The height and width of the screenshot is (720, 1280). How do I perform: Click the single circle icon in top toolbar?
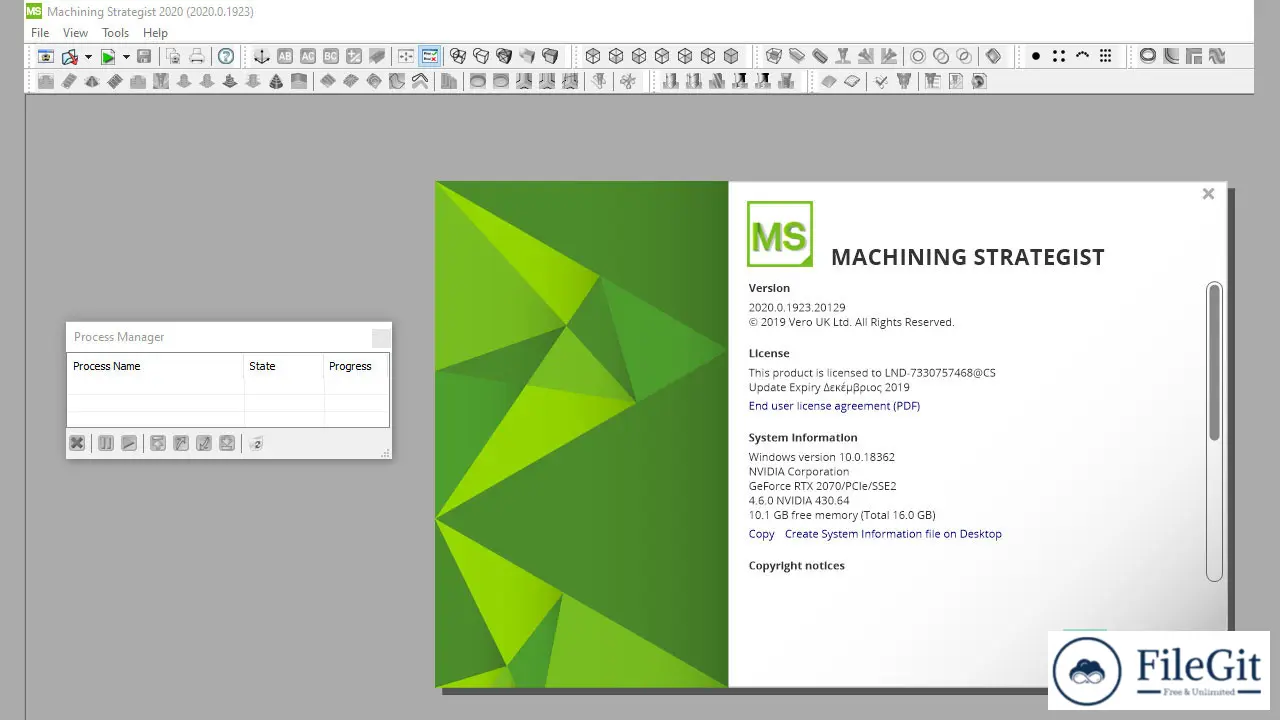[917, 57]
